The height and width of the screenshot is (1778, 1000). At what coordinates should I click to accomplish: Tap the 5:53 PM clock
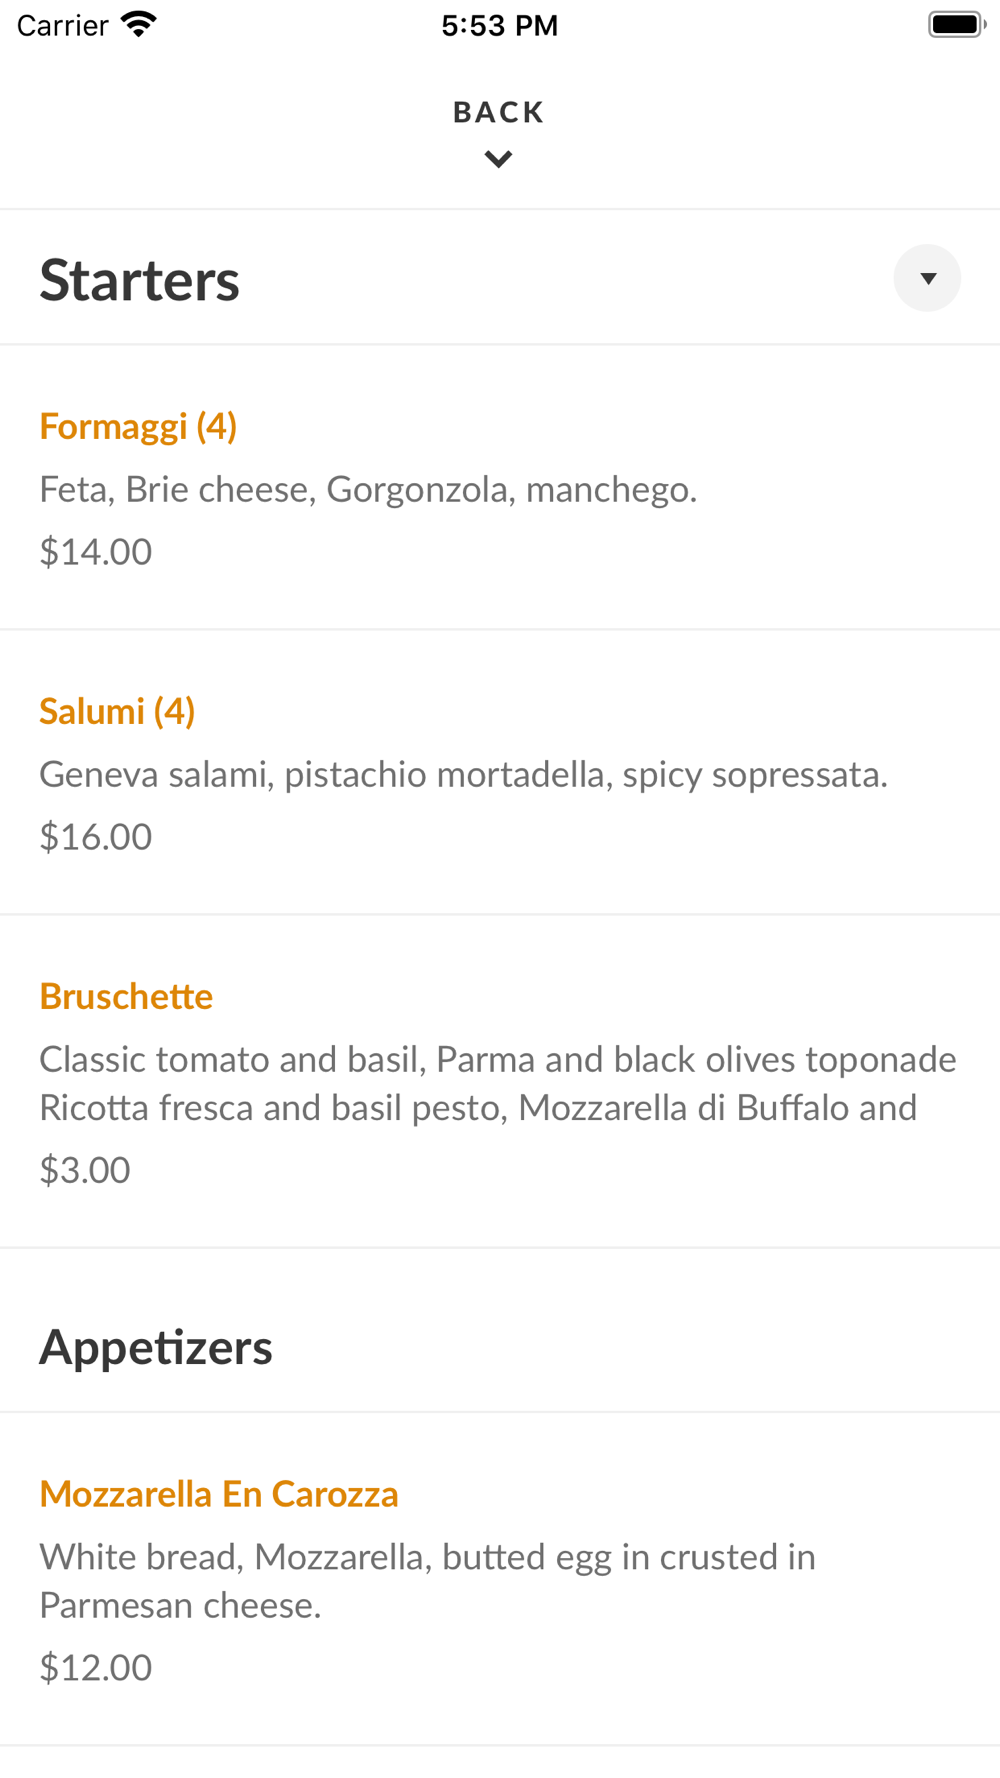point(499,25)
